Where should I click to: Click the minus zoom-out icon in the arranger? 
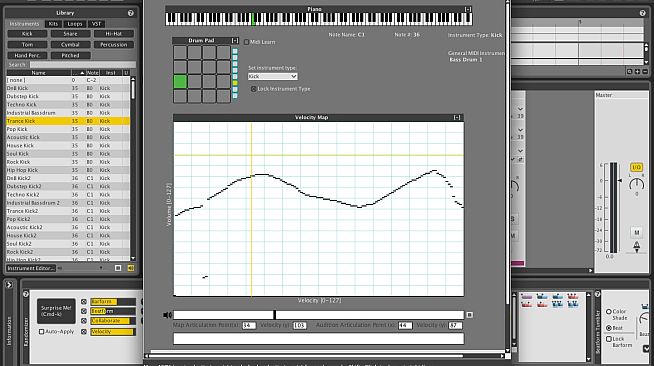[645, 72]
